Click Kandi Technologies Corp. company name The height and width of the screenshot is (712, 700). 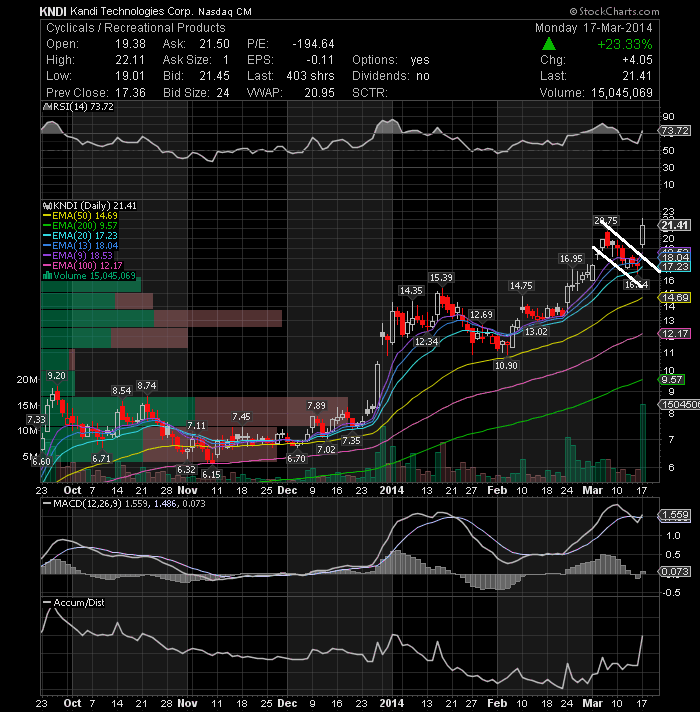coord(132,11)
